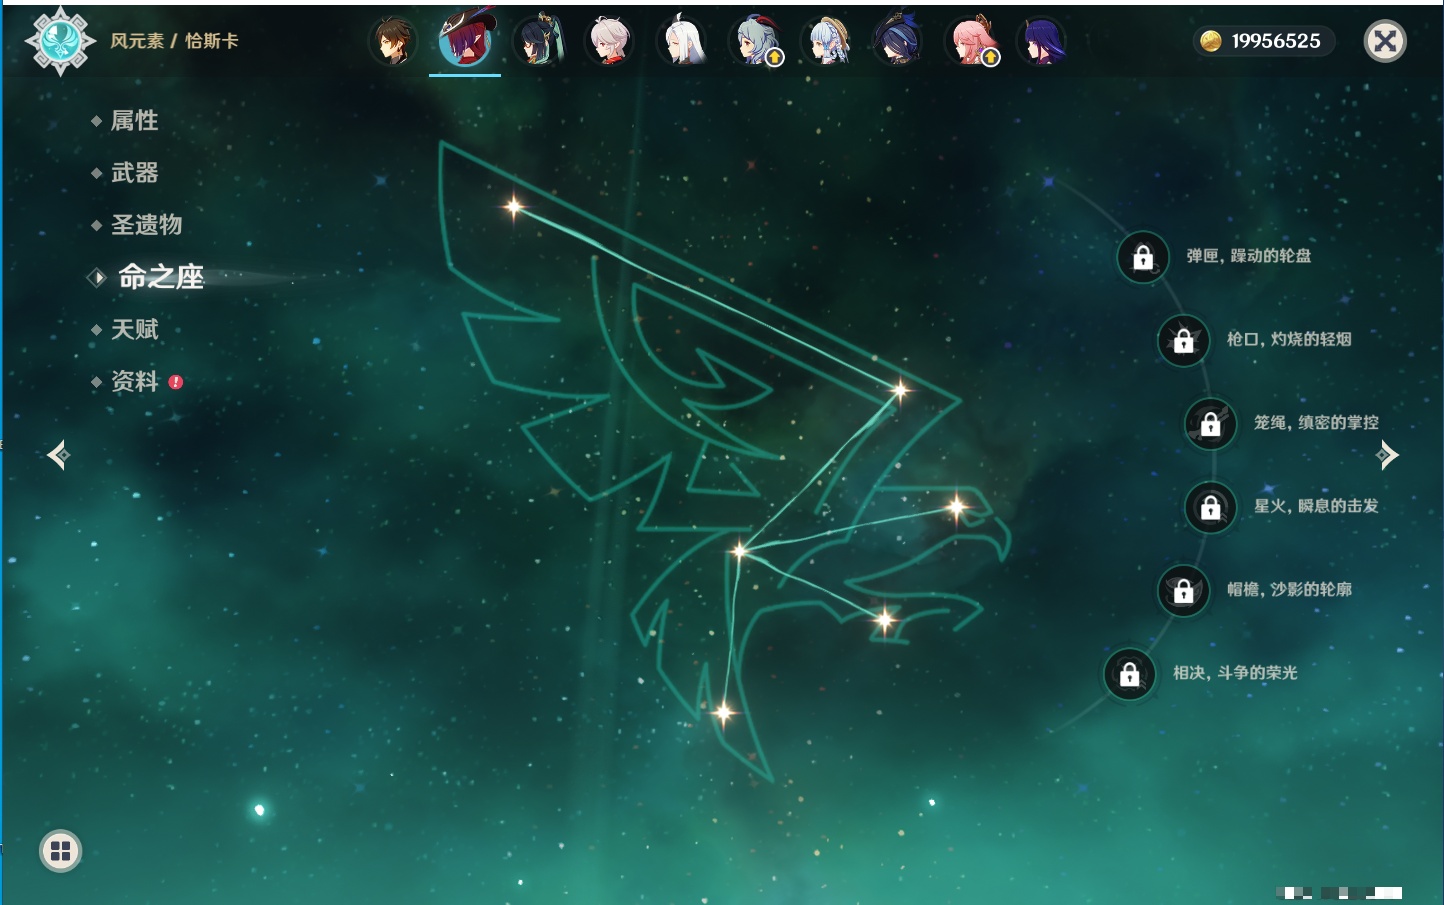Click the Mora balance 19956525
Viewport: 1444px width, 905px height.
point(1276,41)
